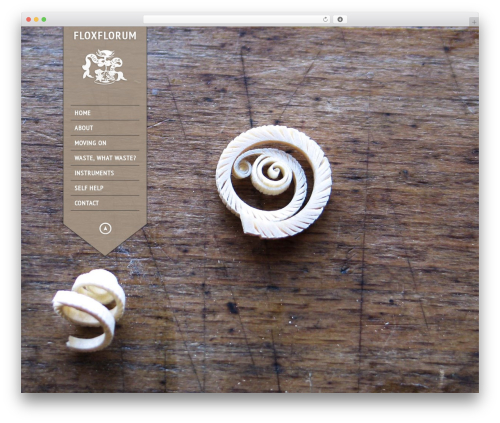
Task: Click the FLOXFLORUM site title
Action: pyautogui.click(x=105, y=36)
